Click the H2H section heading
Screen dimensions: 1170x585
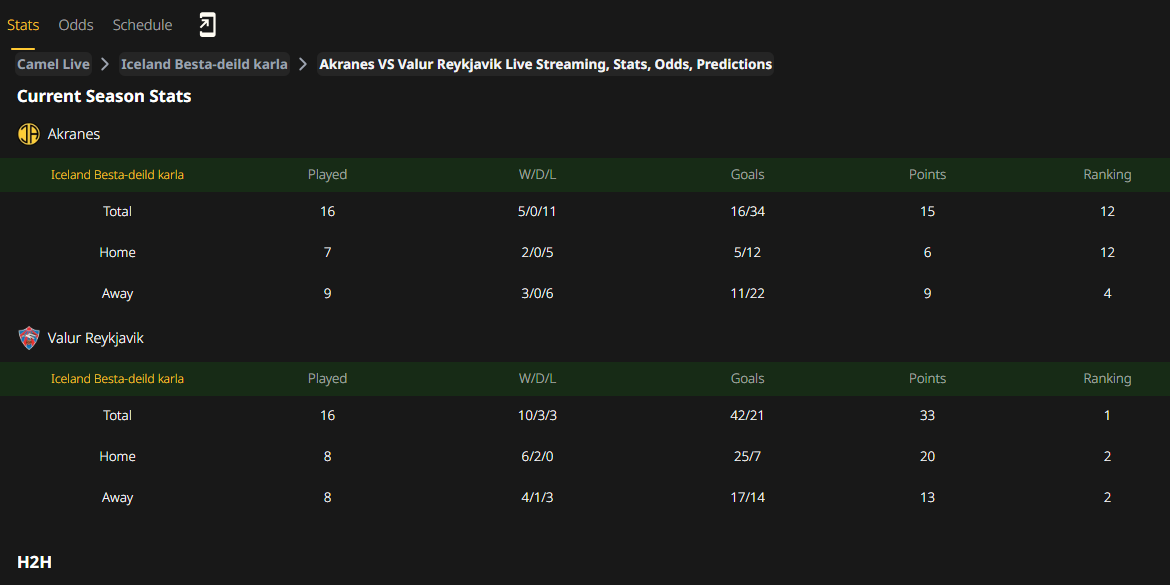[x=34, y=562]
